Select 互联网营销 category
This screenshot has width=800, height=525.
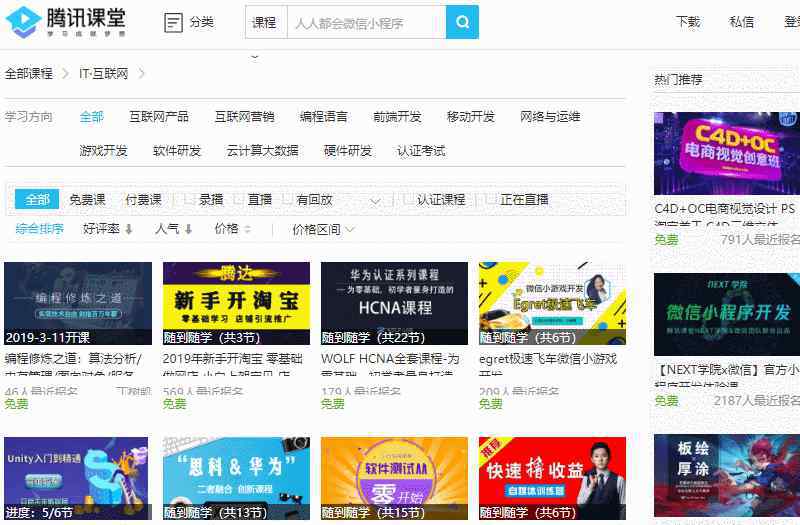244,117
